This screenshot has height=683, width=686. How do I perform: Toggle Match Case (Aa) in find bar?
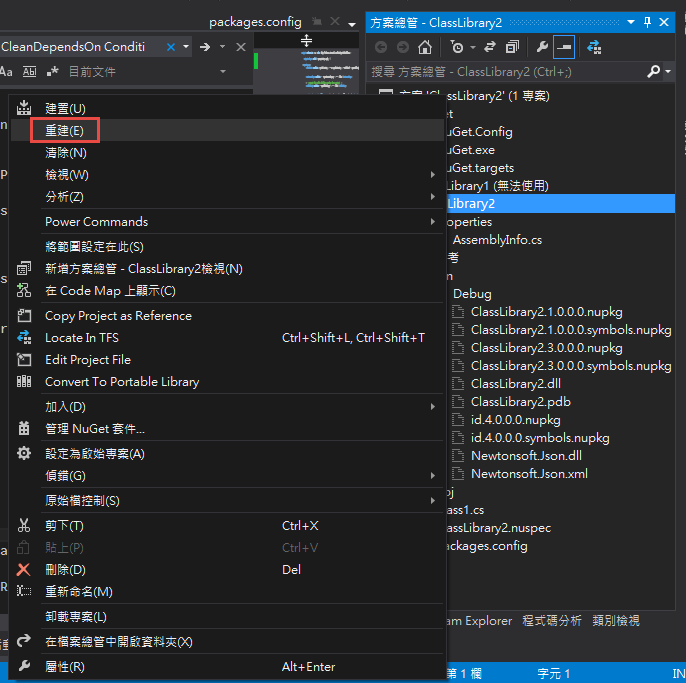[x=6, y=71]
